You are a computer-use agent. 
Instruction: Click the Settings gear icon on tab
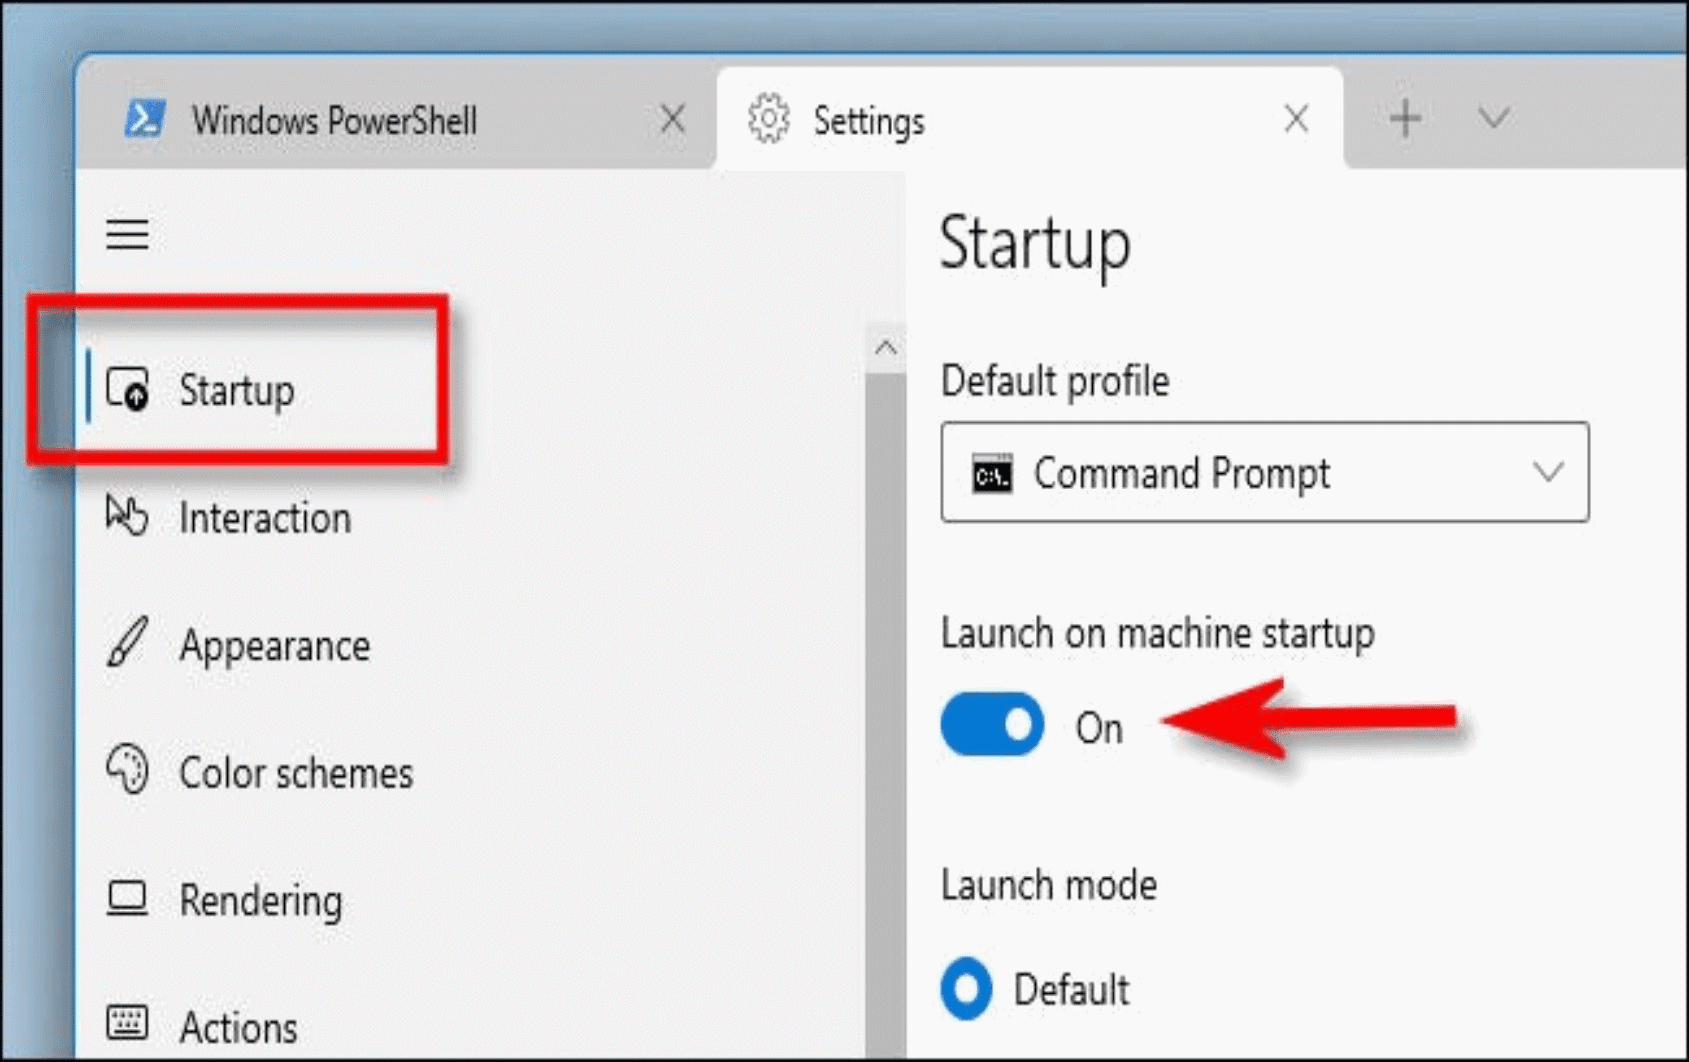pyautogui.click(x=769, y=119)
